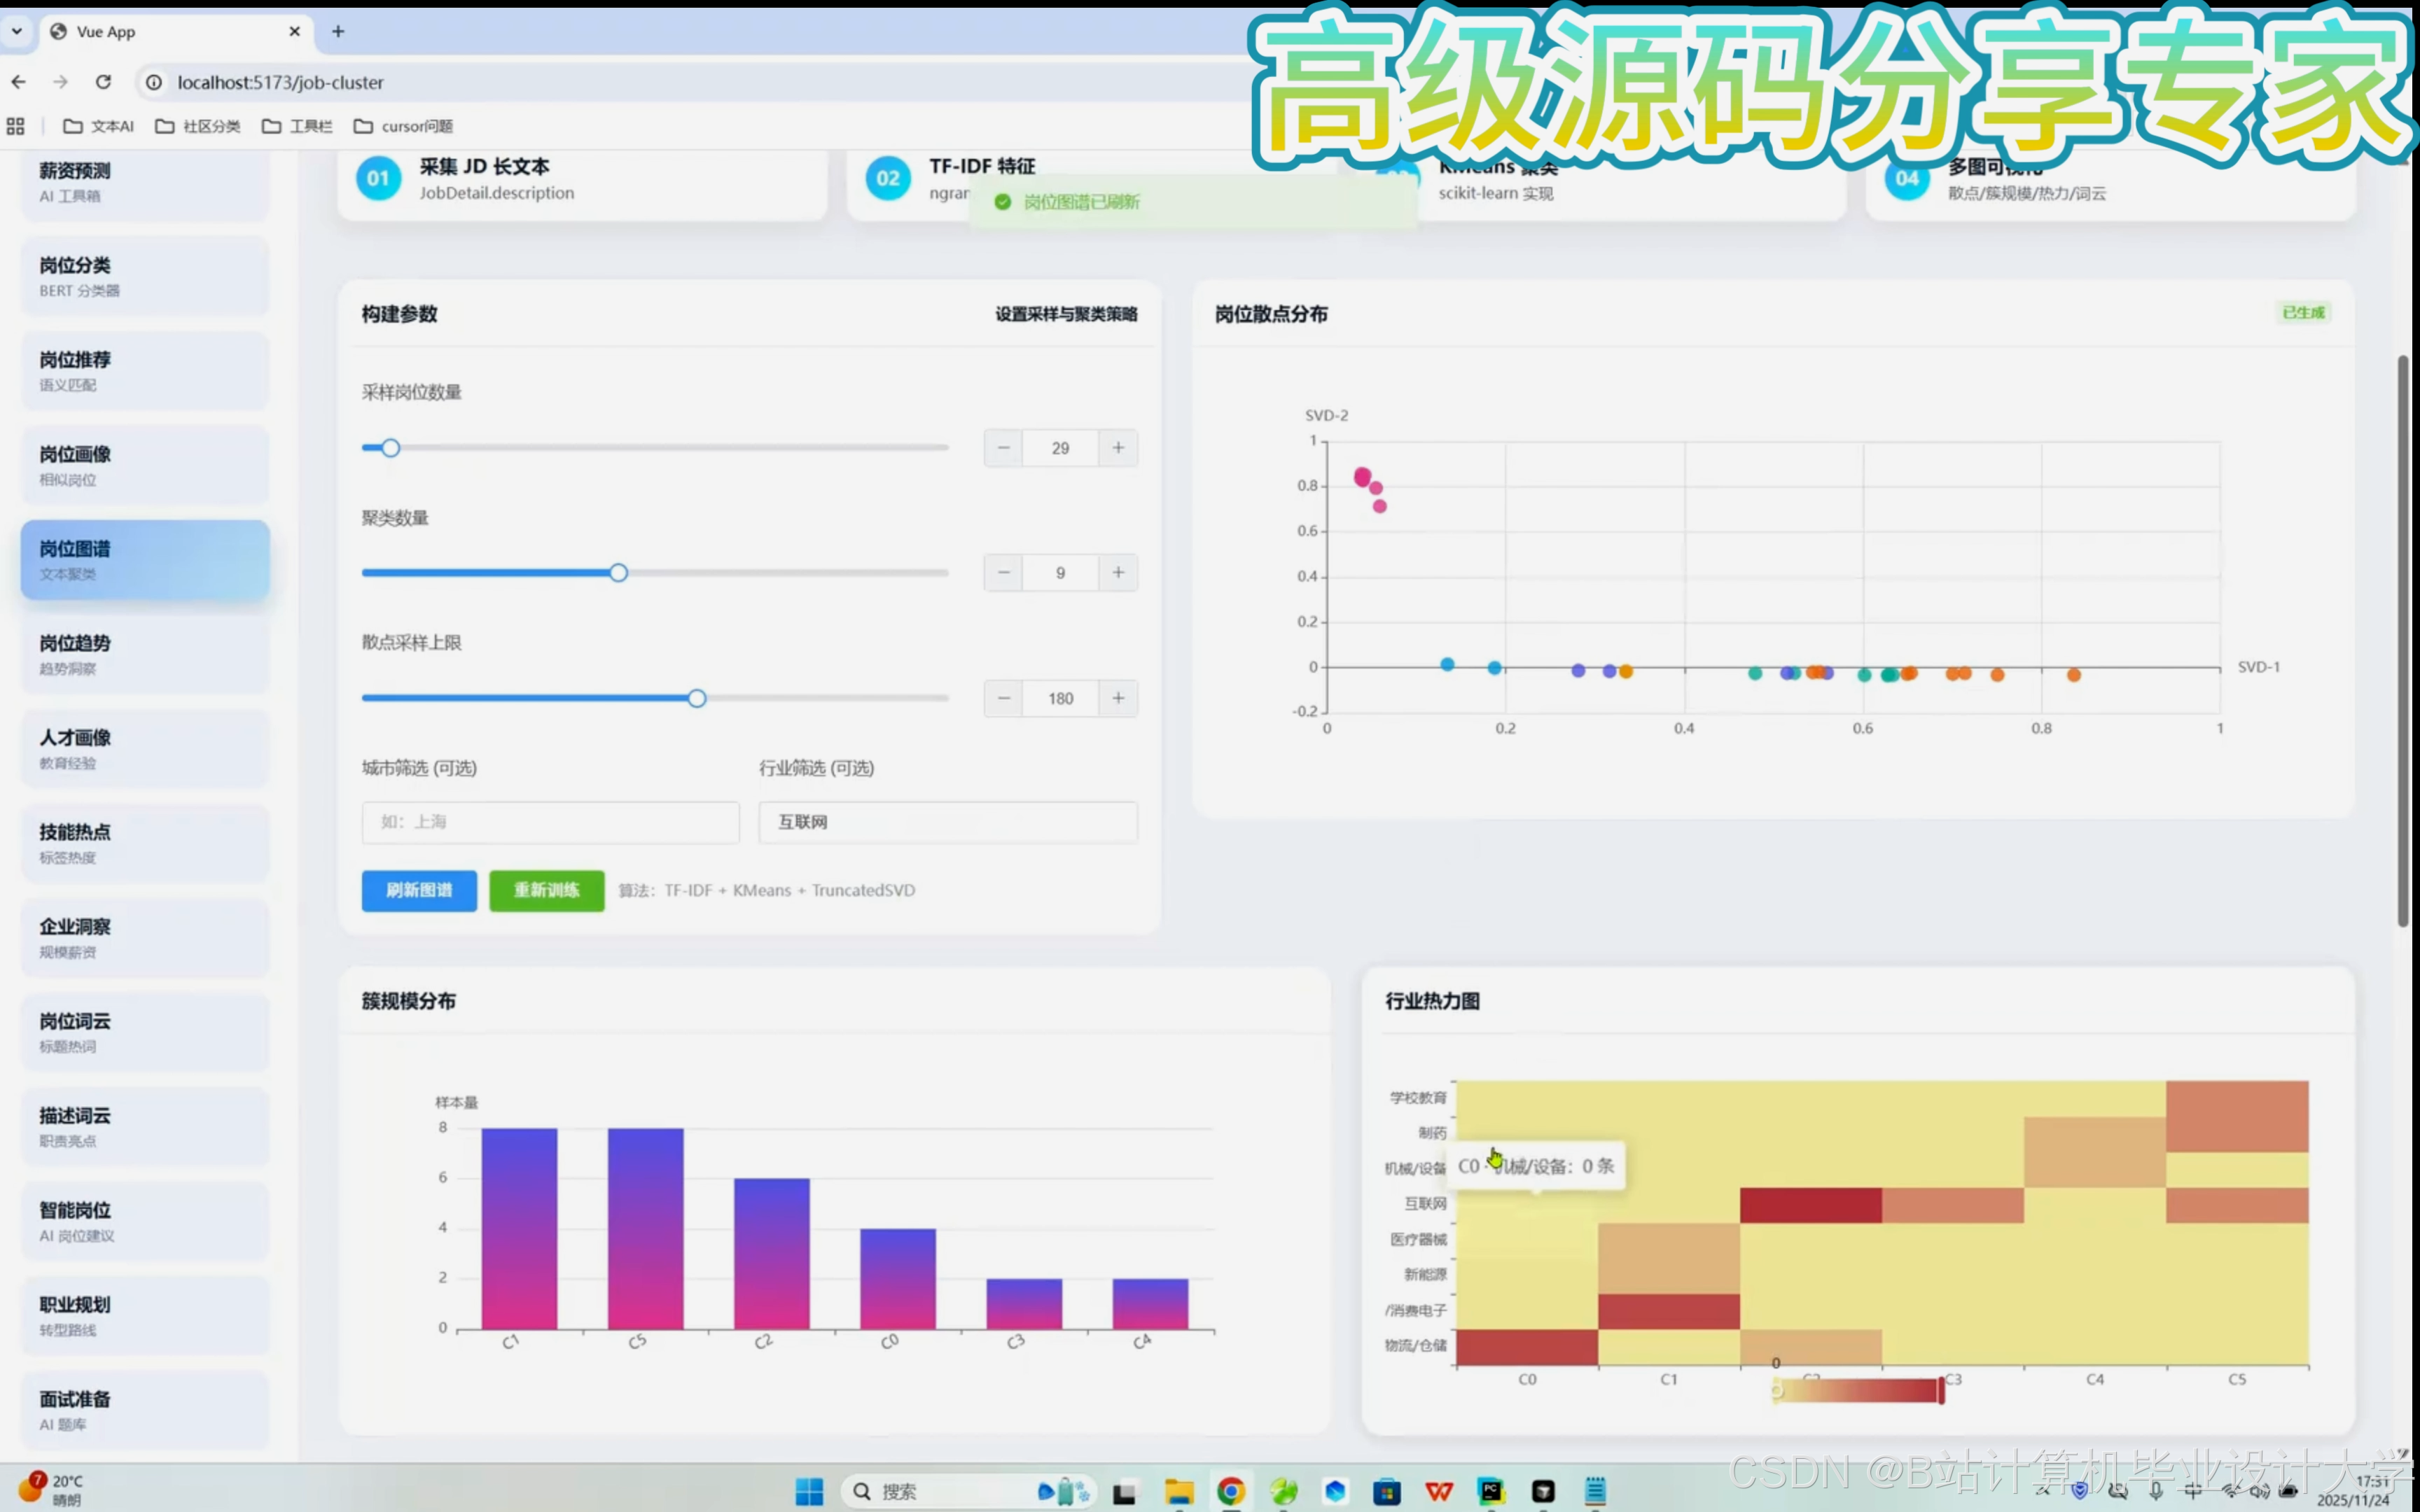Click the 聚类数量 slider handle
This screenshot has width=2420, height=1512.
(619, 573)
